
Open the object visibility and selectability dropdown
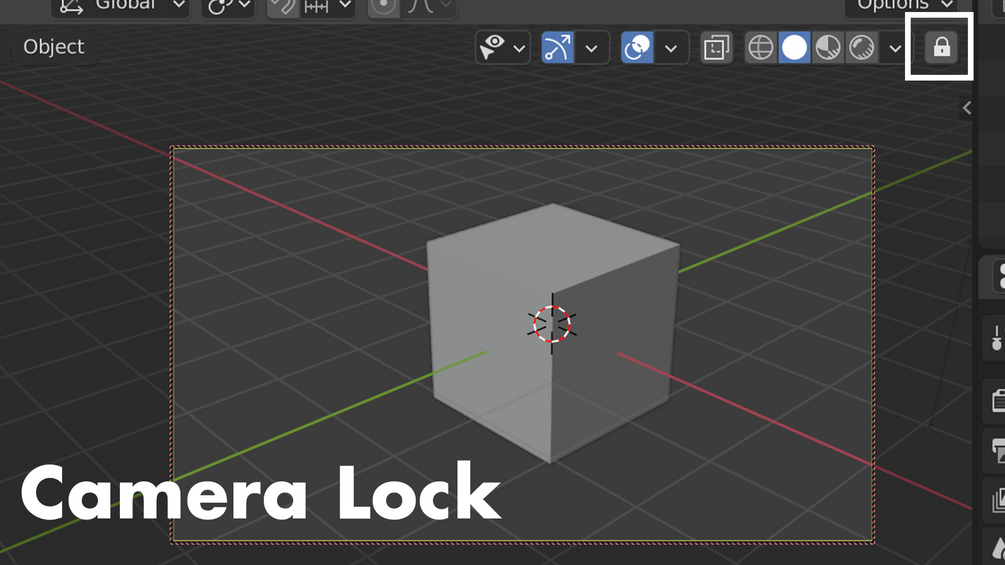pos(502,47)
